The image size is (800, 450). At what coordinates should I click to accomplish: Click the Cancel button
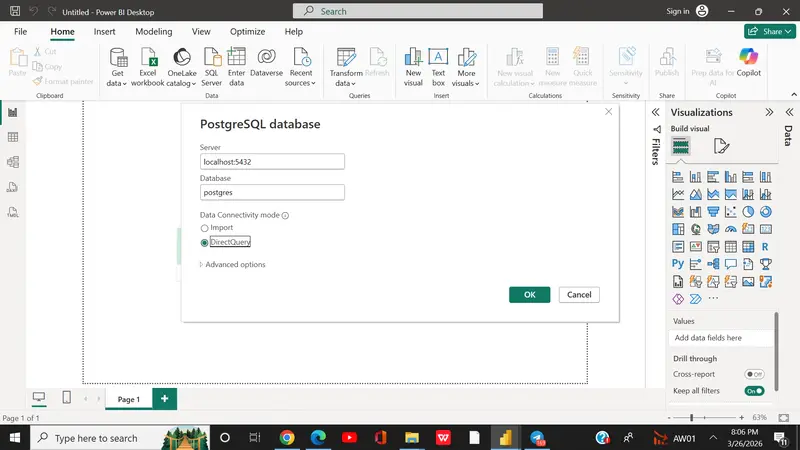[579, 294]
